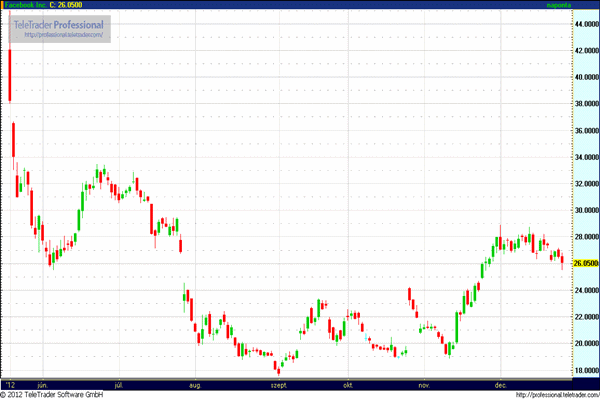Click the yellow 26.0500 current price marker

click(x=584, y=264)
